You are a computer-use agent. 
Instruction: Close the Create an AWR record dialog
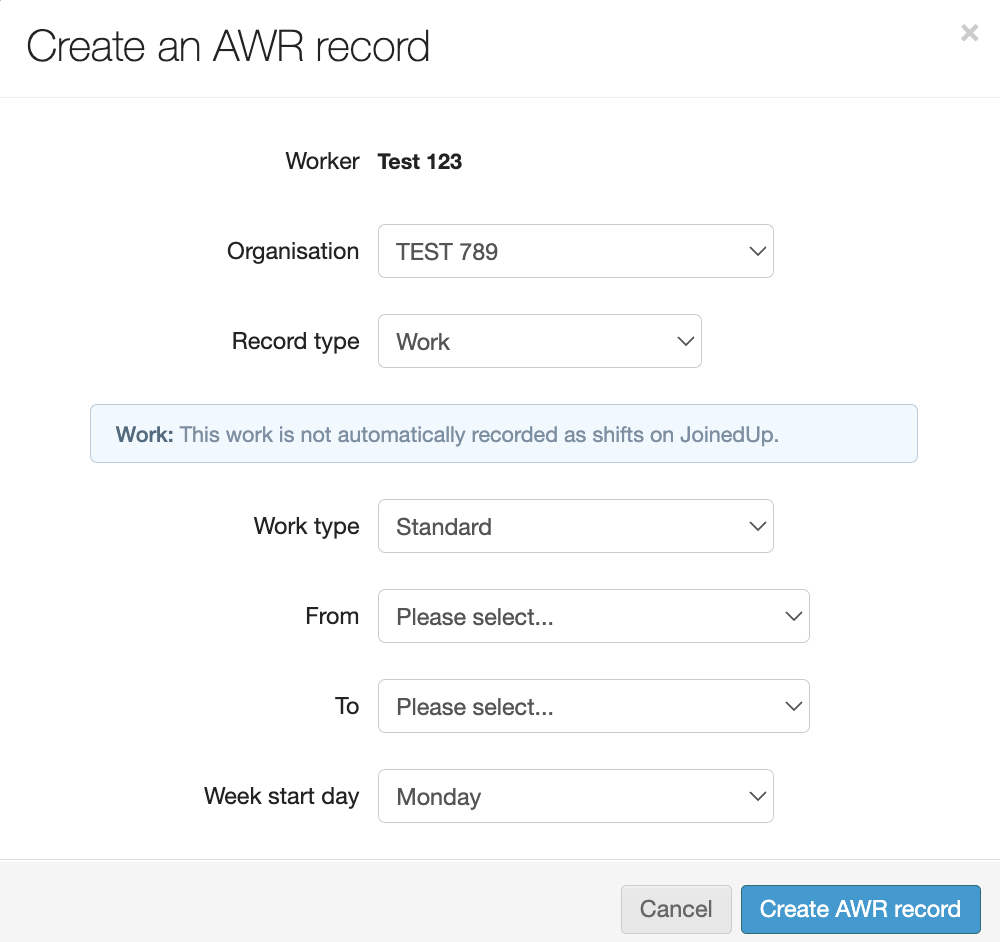coord(969,33)
